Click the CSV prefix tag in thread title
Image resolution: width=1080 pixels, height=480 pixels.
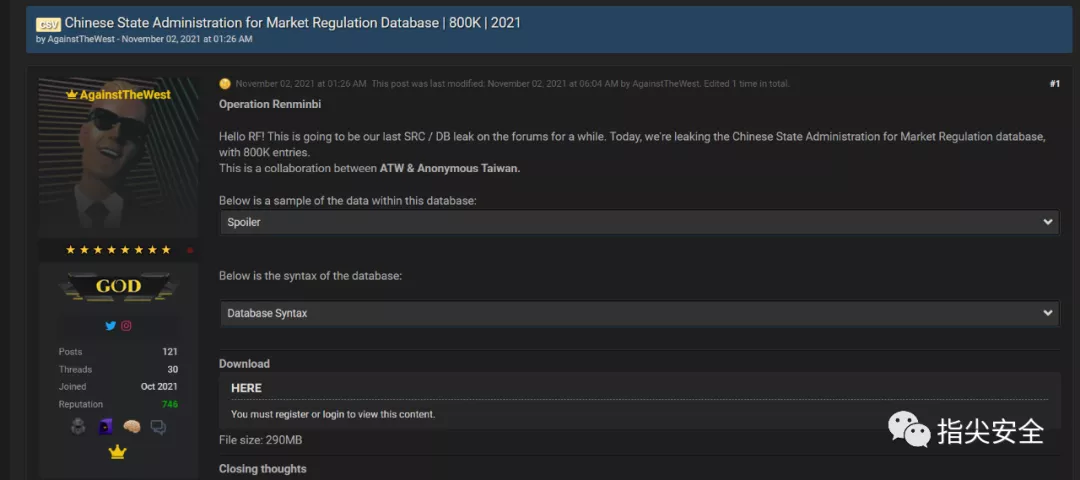point(48,24)
